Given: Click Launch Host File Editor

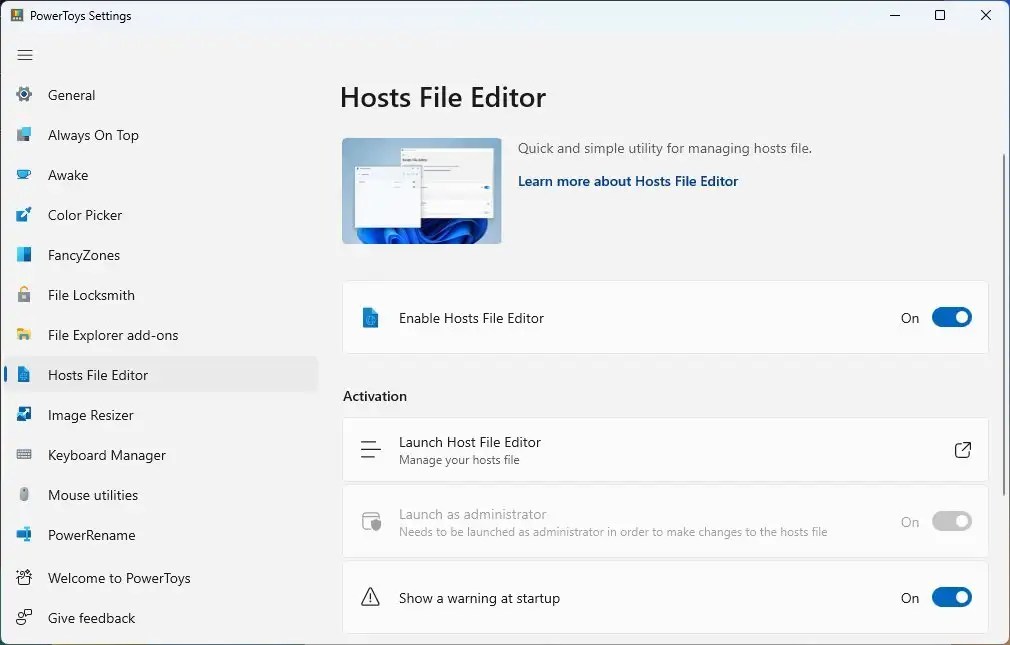Looking at the screenshot, I should pos(470,442).
